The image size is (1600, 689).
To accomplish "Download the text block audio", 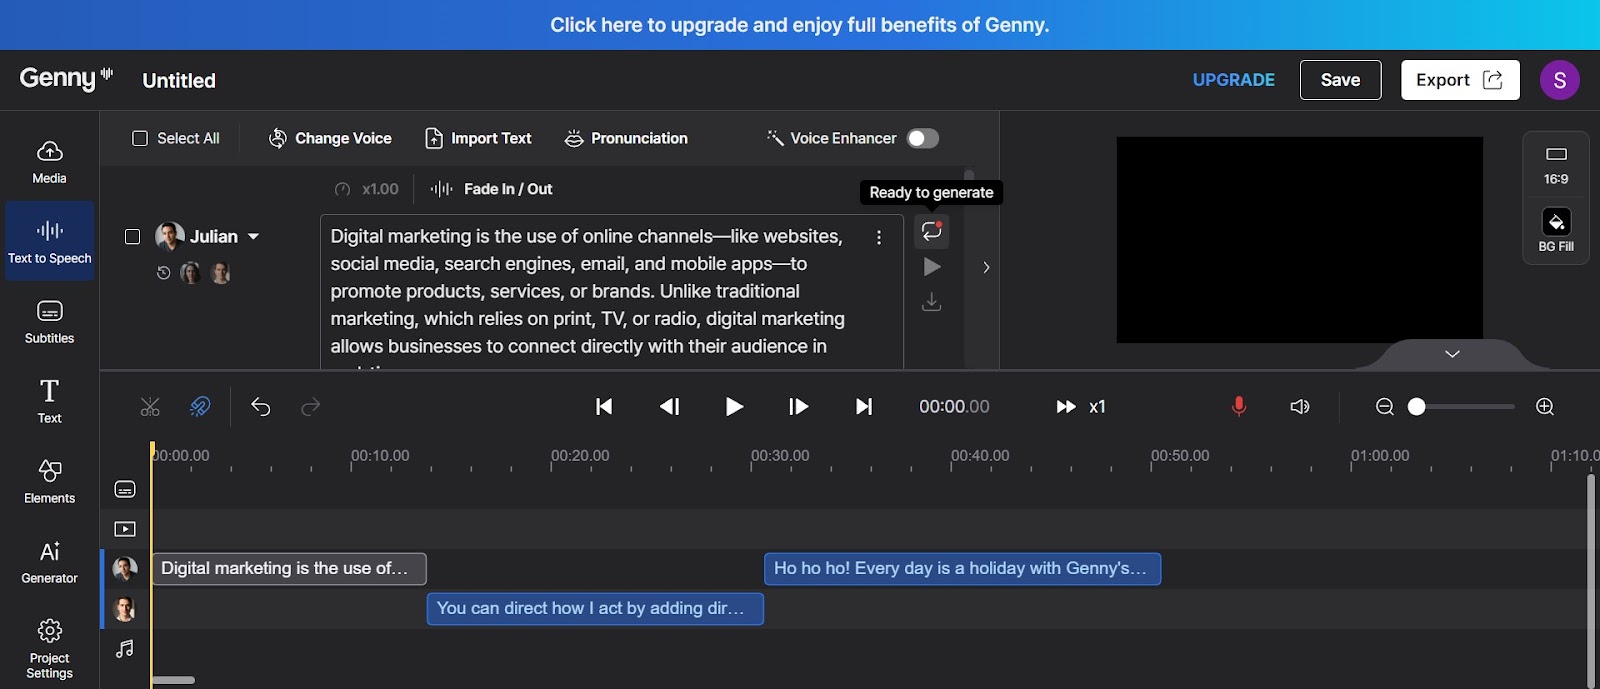I will (932, 302).
